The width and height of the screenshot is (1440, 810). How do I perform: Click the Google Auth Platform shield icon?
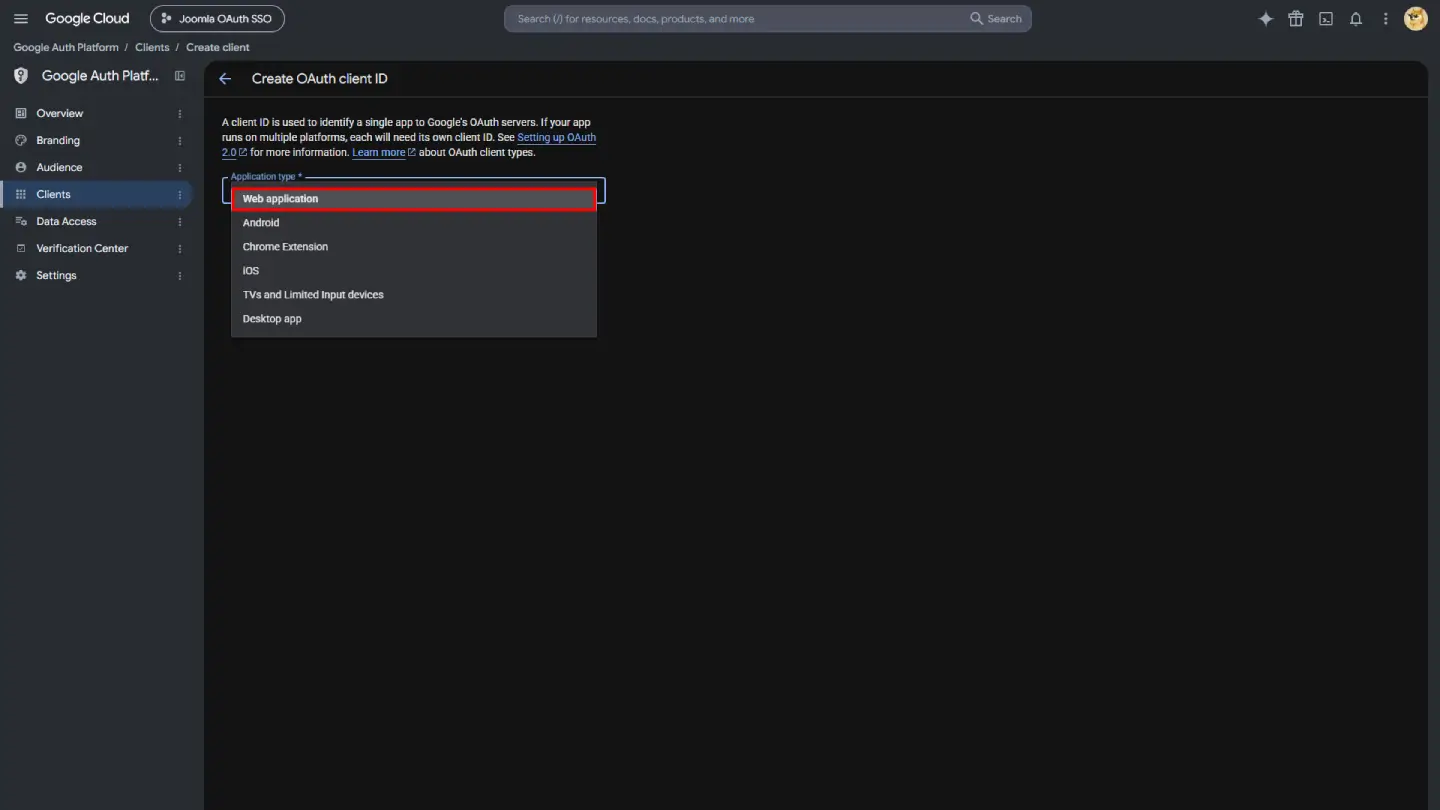(21, 76)
